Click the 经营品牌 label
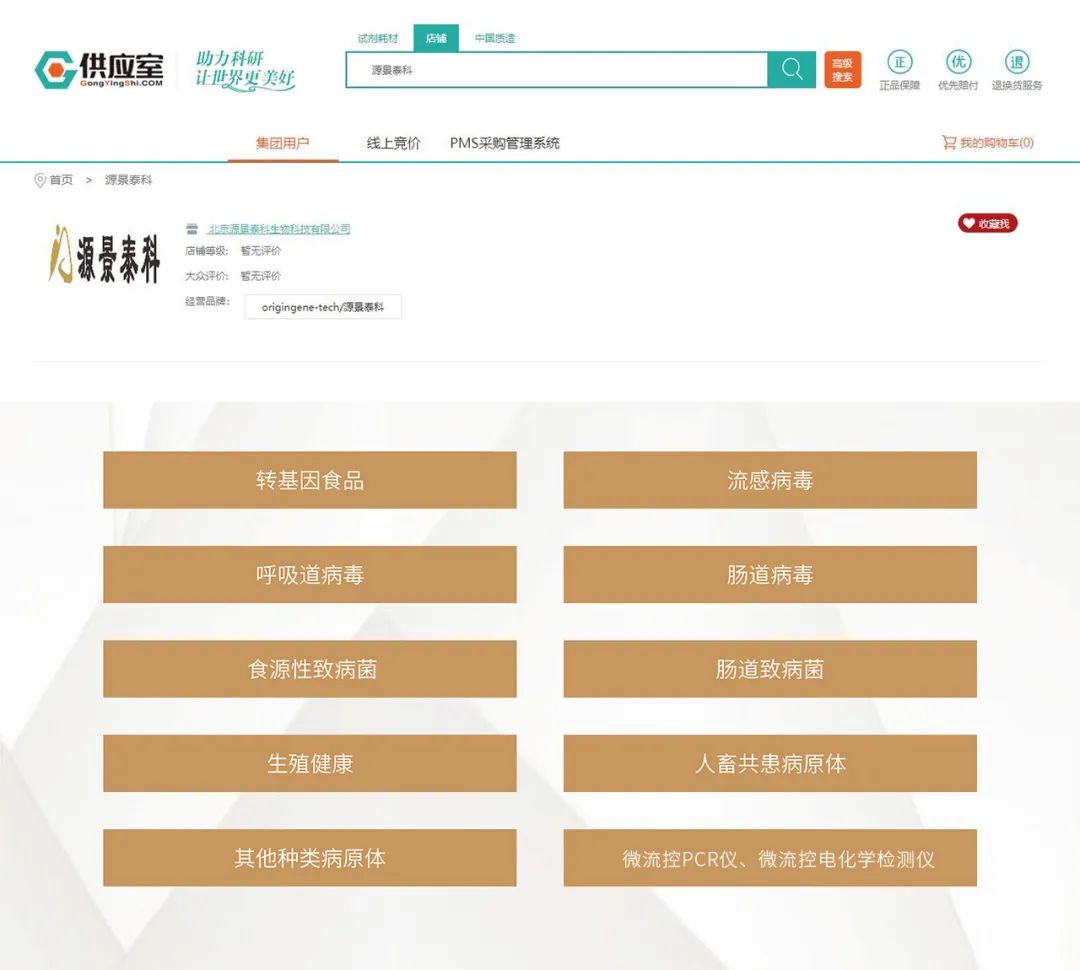This screenshot has width=1080, height=970. point(207,301)
